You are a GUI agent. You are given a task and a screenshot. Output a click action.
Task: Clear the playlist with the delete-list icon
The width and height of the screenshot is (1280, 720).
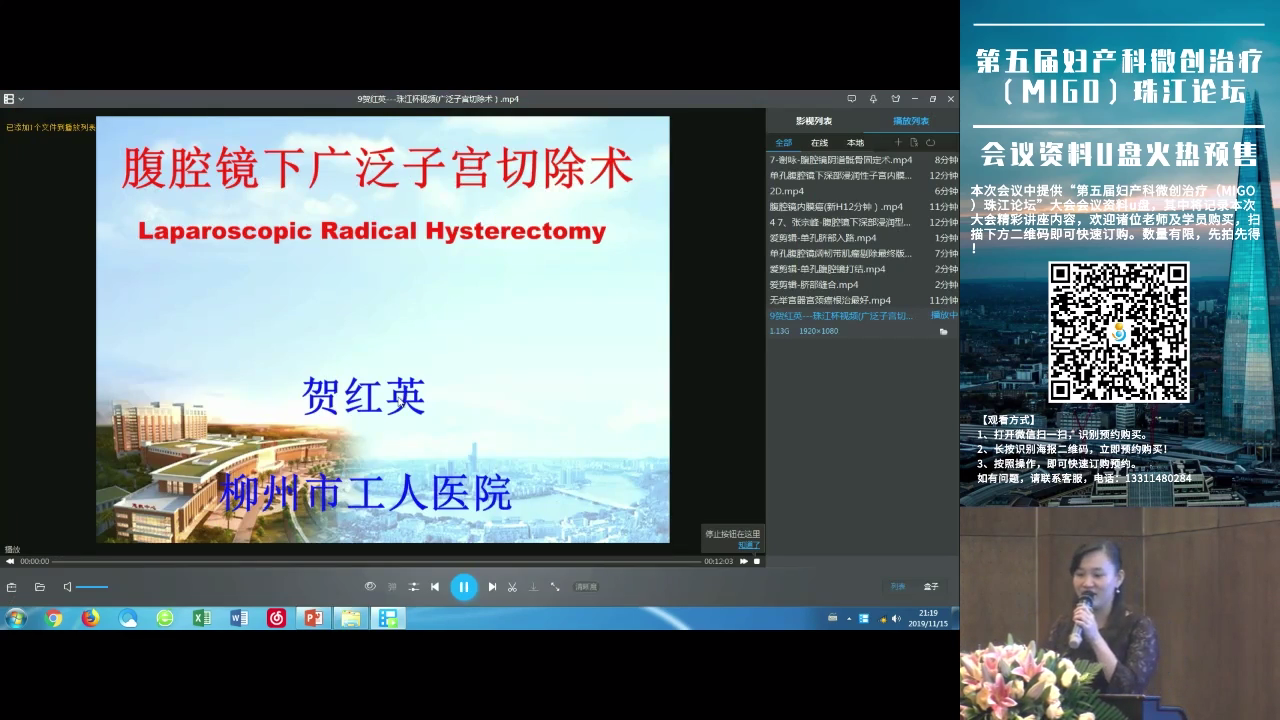click(x=914, y=143)
